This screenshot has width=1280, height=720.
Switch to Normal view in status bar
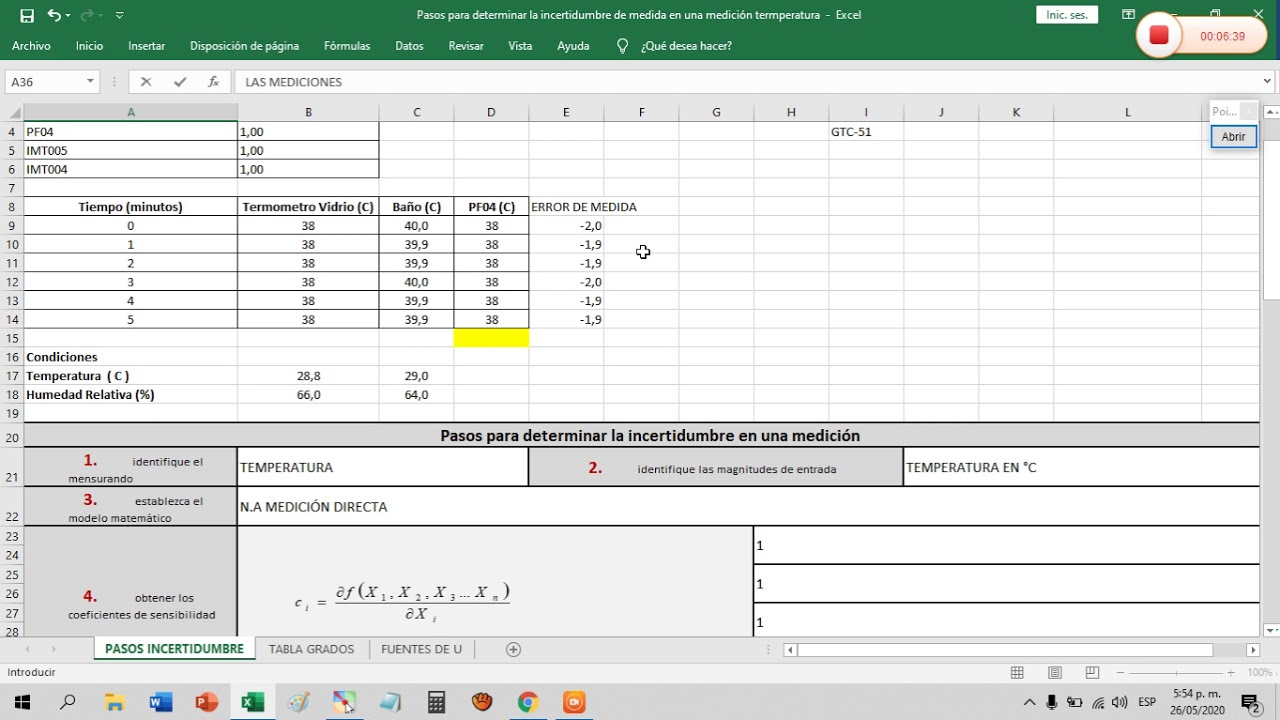pos(1017,673)
